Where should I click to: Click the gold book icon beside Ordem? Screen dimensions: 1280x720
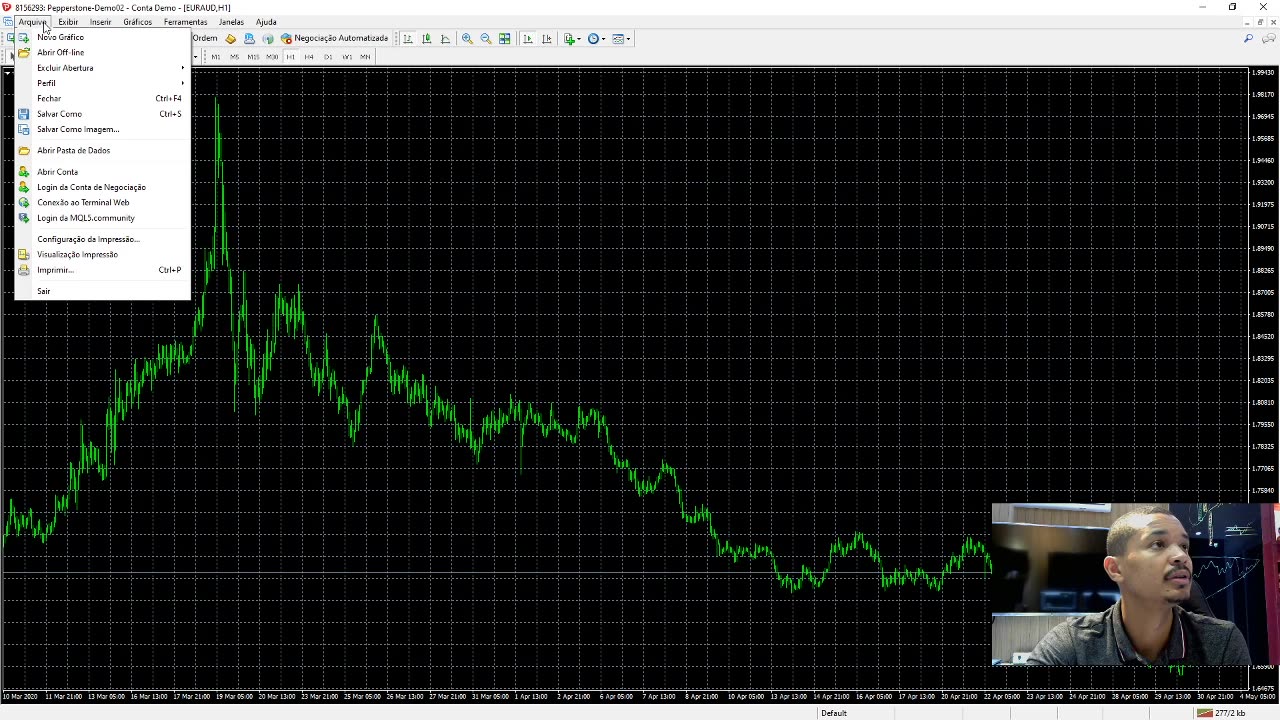231,39
